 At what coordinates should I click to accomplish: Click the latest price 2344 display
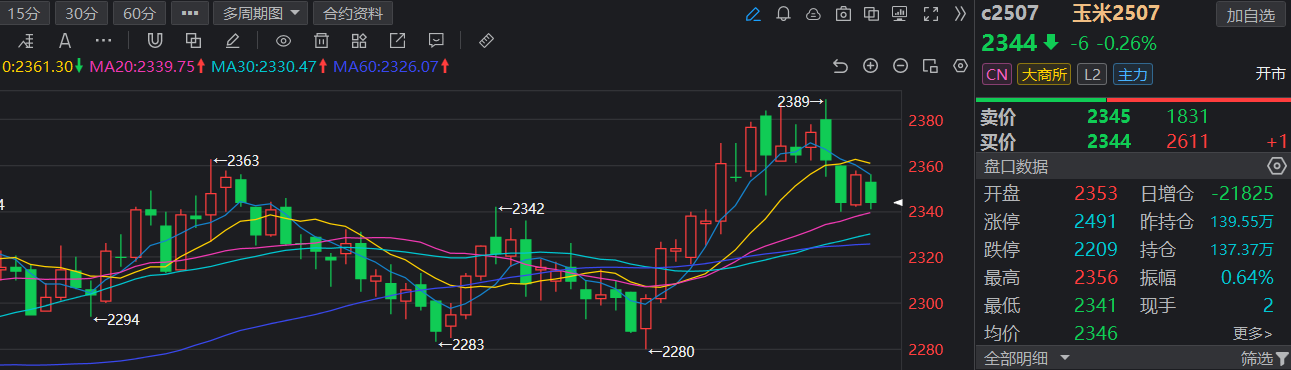pos(1009,43)
